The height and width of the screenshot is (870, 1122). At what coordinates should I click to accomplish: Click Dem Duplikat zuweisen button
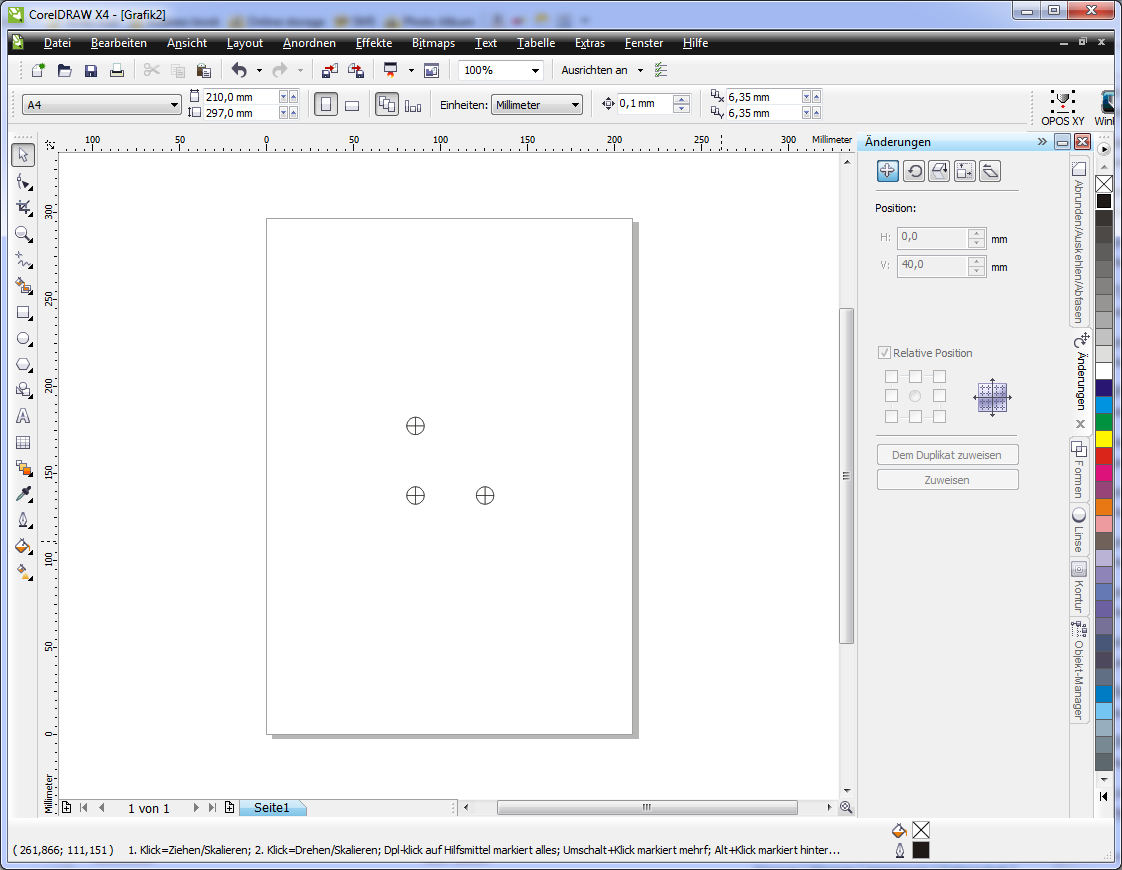[x=947, y=455]
